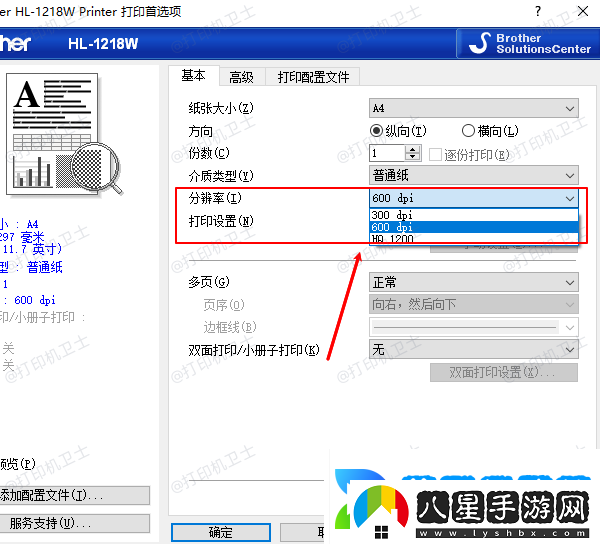Click the Brother SolutionsCenter logo button
600x544 pixels.
coord(528,43)
